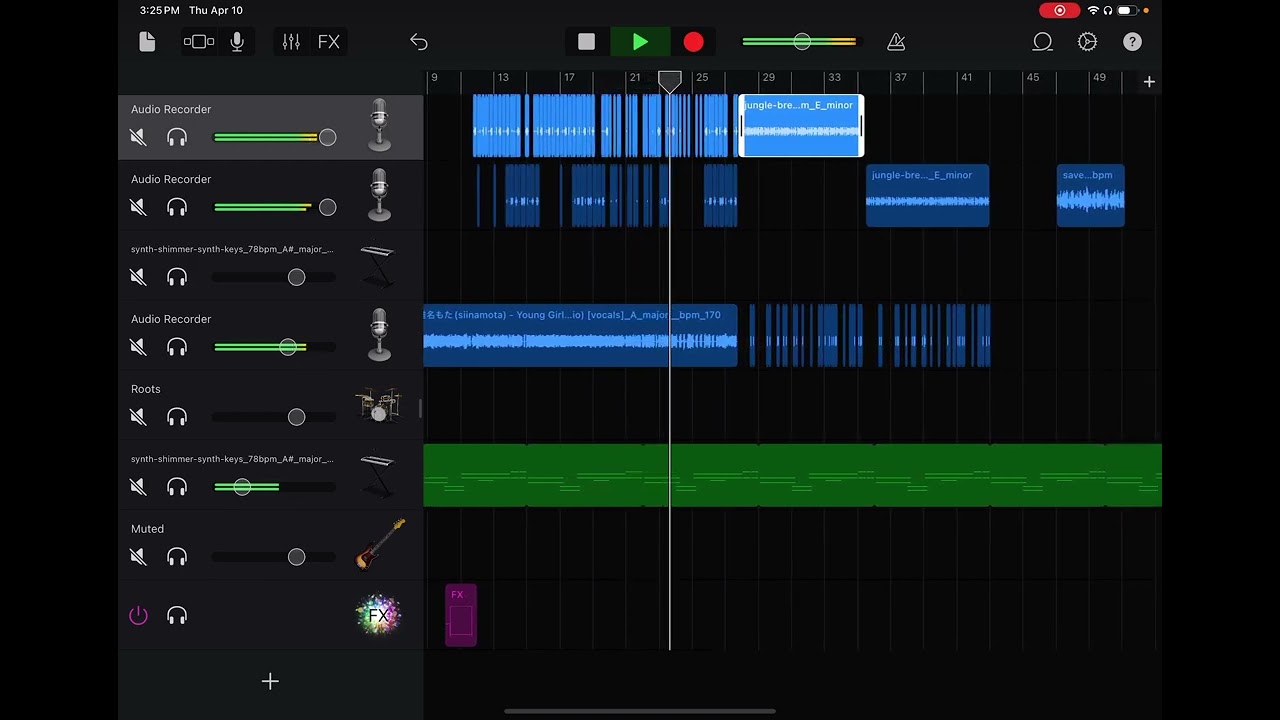Select the highlighted jungle-bre...m_E_minor region
This screenshot has height=720, width=1280.
coord(800,125)
